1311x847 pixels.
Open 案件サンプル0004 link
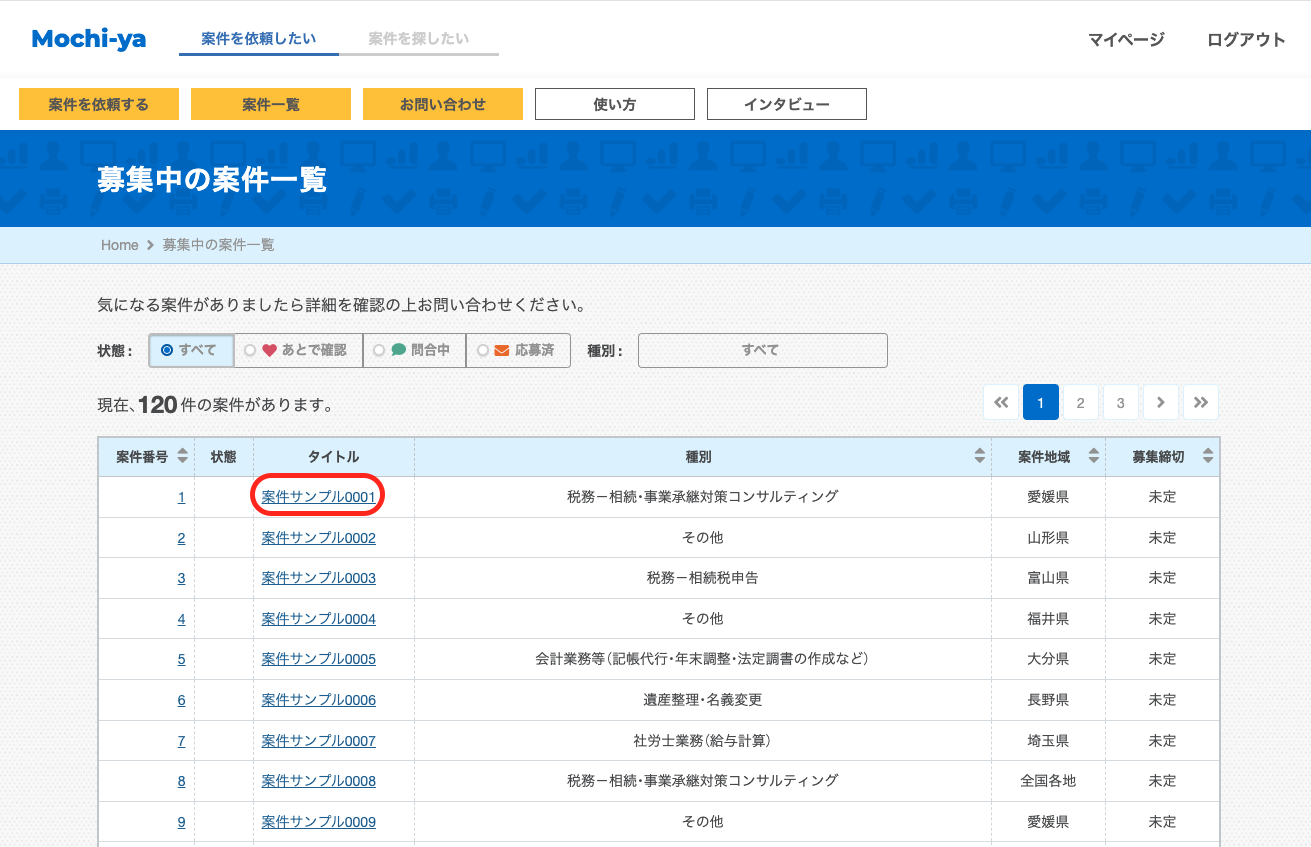click(x=318, y=619)
